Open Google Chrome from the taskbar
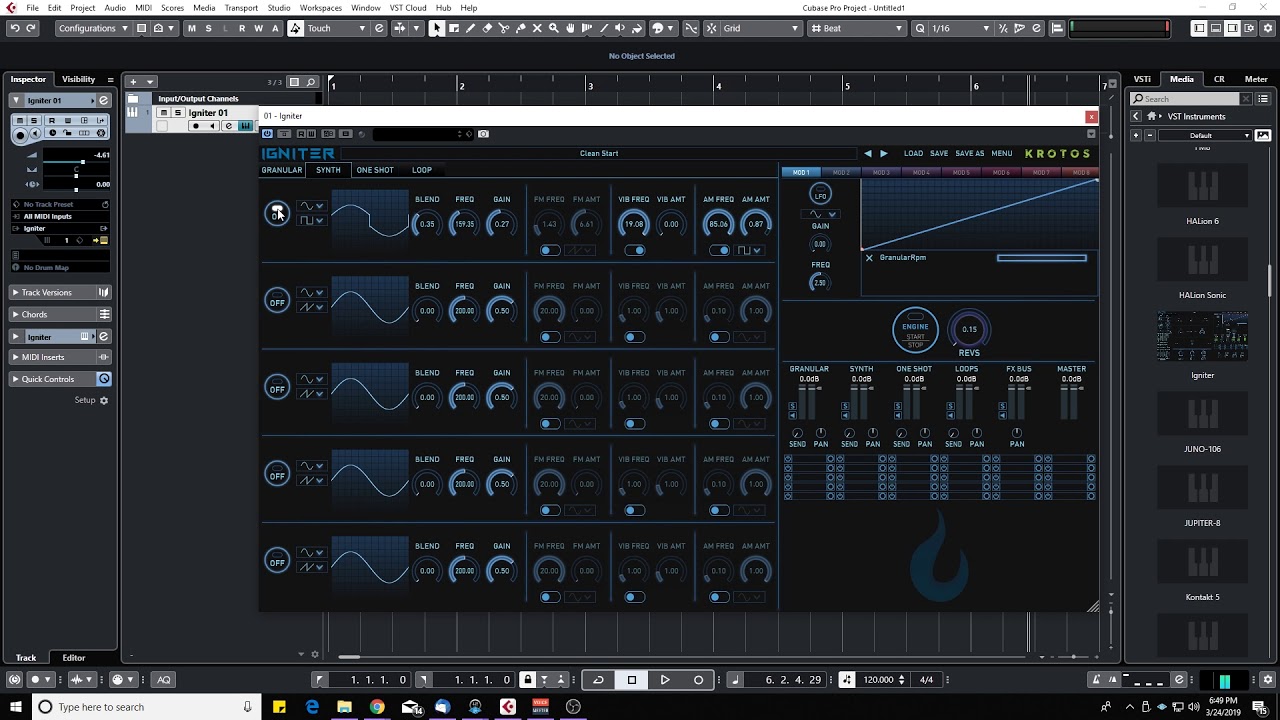The height and width of the screenshot is (720, 1280). coord(377,707)
